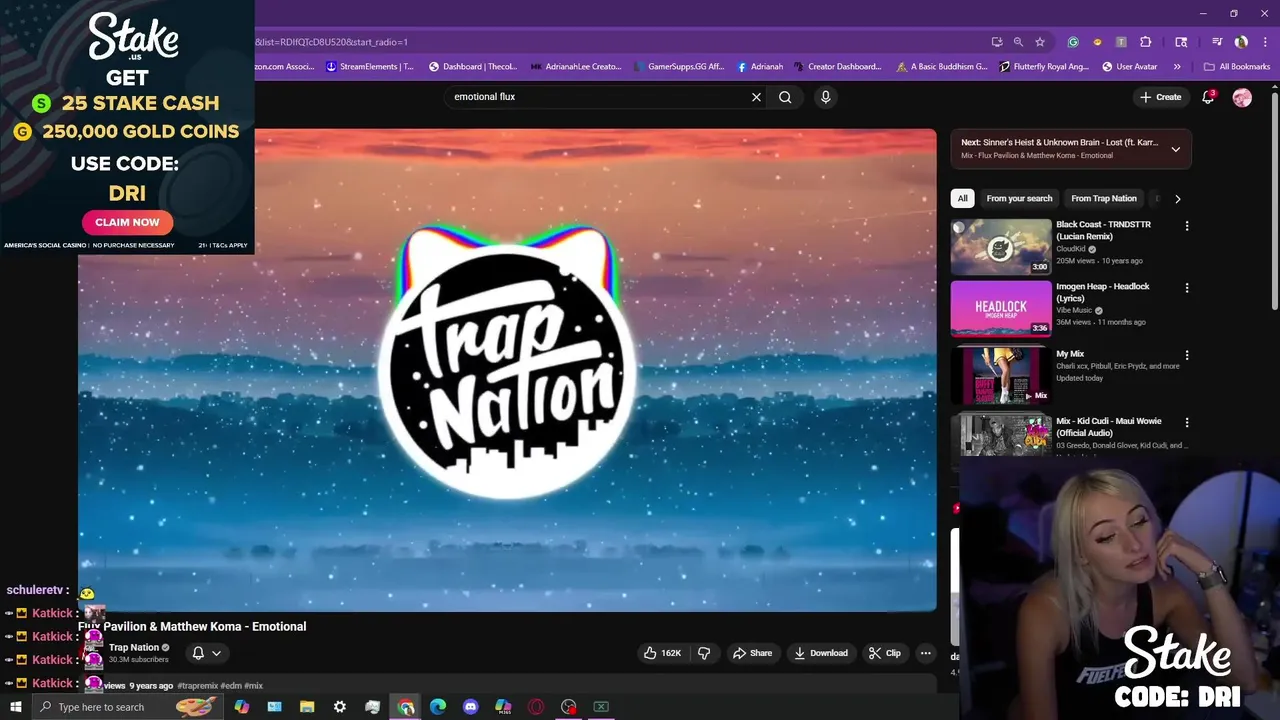The height and width of the screenshot is (720, 1280).
Task: Open the media controls music-note icon
Action: [x=1217, y=42]
